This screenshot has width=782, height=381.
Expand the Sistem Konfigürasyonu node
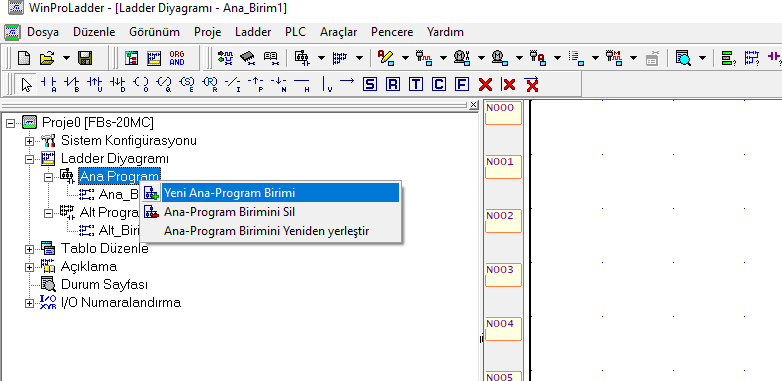29,141
